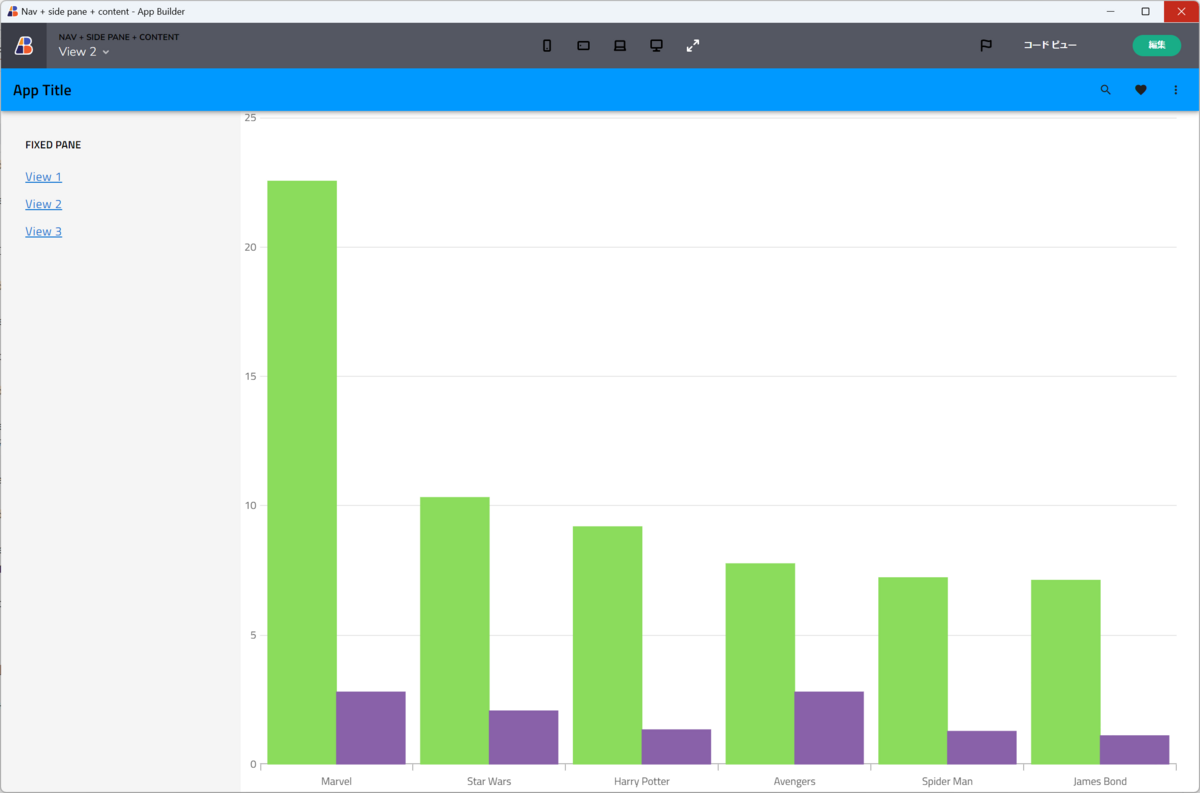This screenshot has height=793, width=1200.
Task: Click the James Bond axis label
Action: (x=1100, y=781)
